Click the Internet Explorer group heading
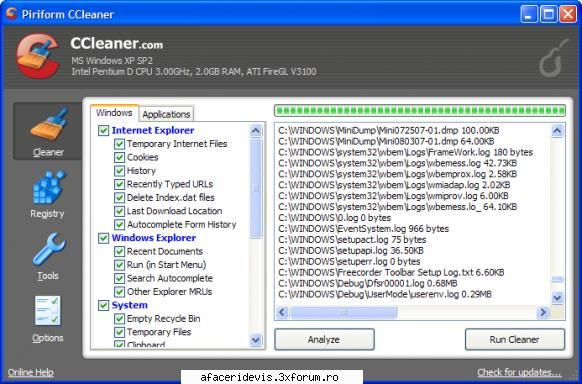This screenshot has height=384, width=582. point(153,131)
